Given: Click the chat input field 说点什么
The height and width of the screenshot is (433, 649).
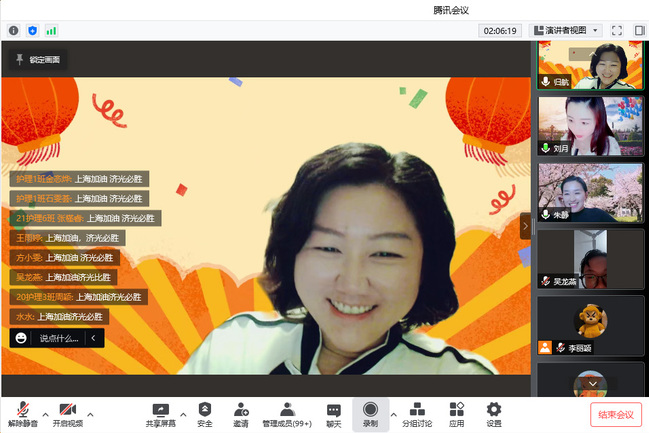Looking at the screenshot, I should [58, 338].
